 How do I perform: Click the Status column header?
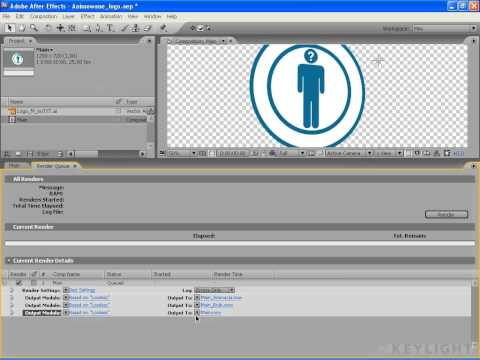click(x=114, y=274)
